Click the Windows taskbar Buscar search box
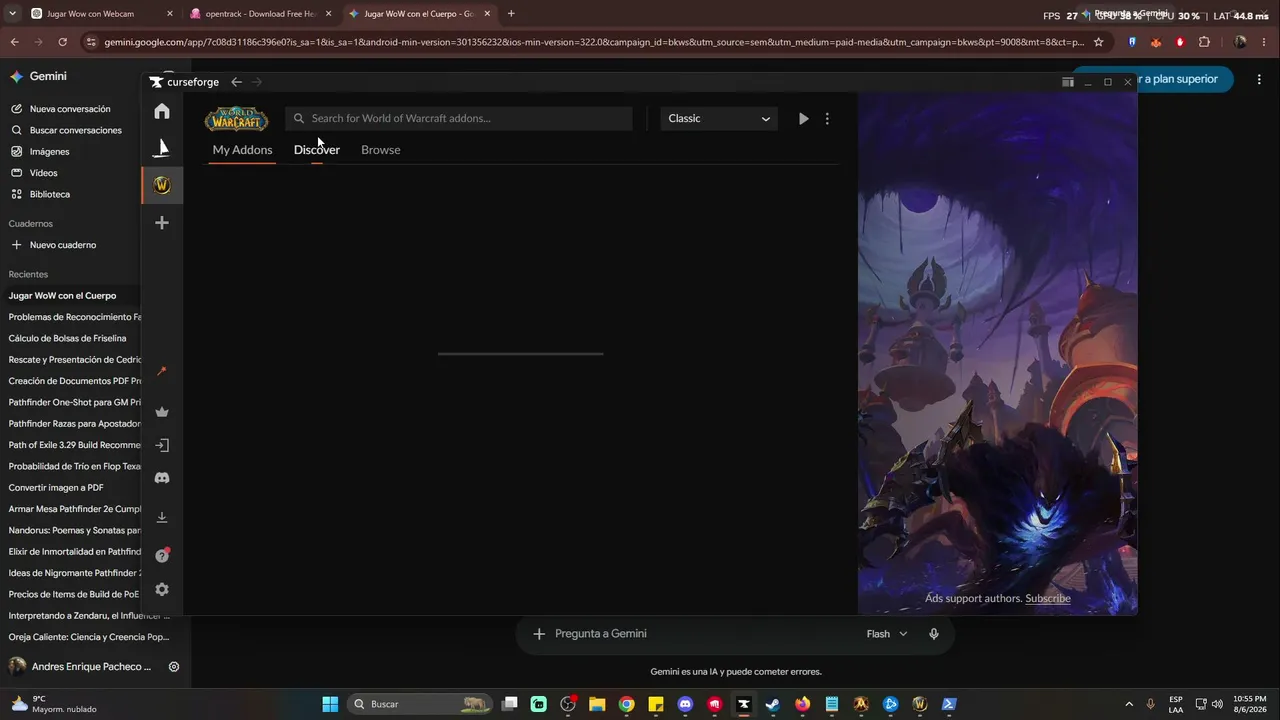Viewport: 1280px width, 720px height. tap(420, 704)
